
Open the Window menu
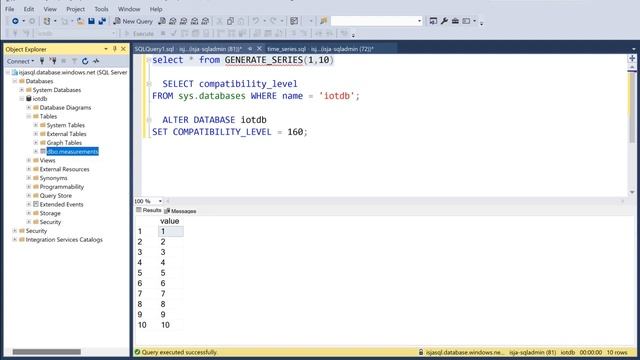pos(129,9)
